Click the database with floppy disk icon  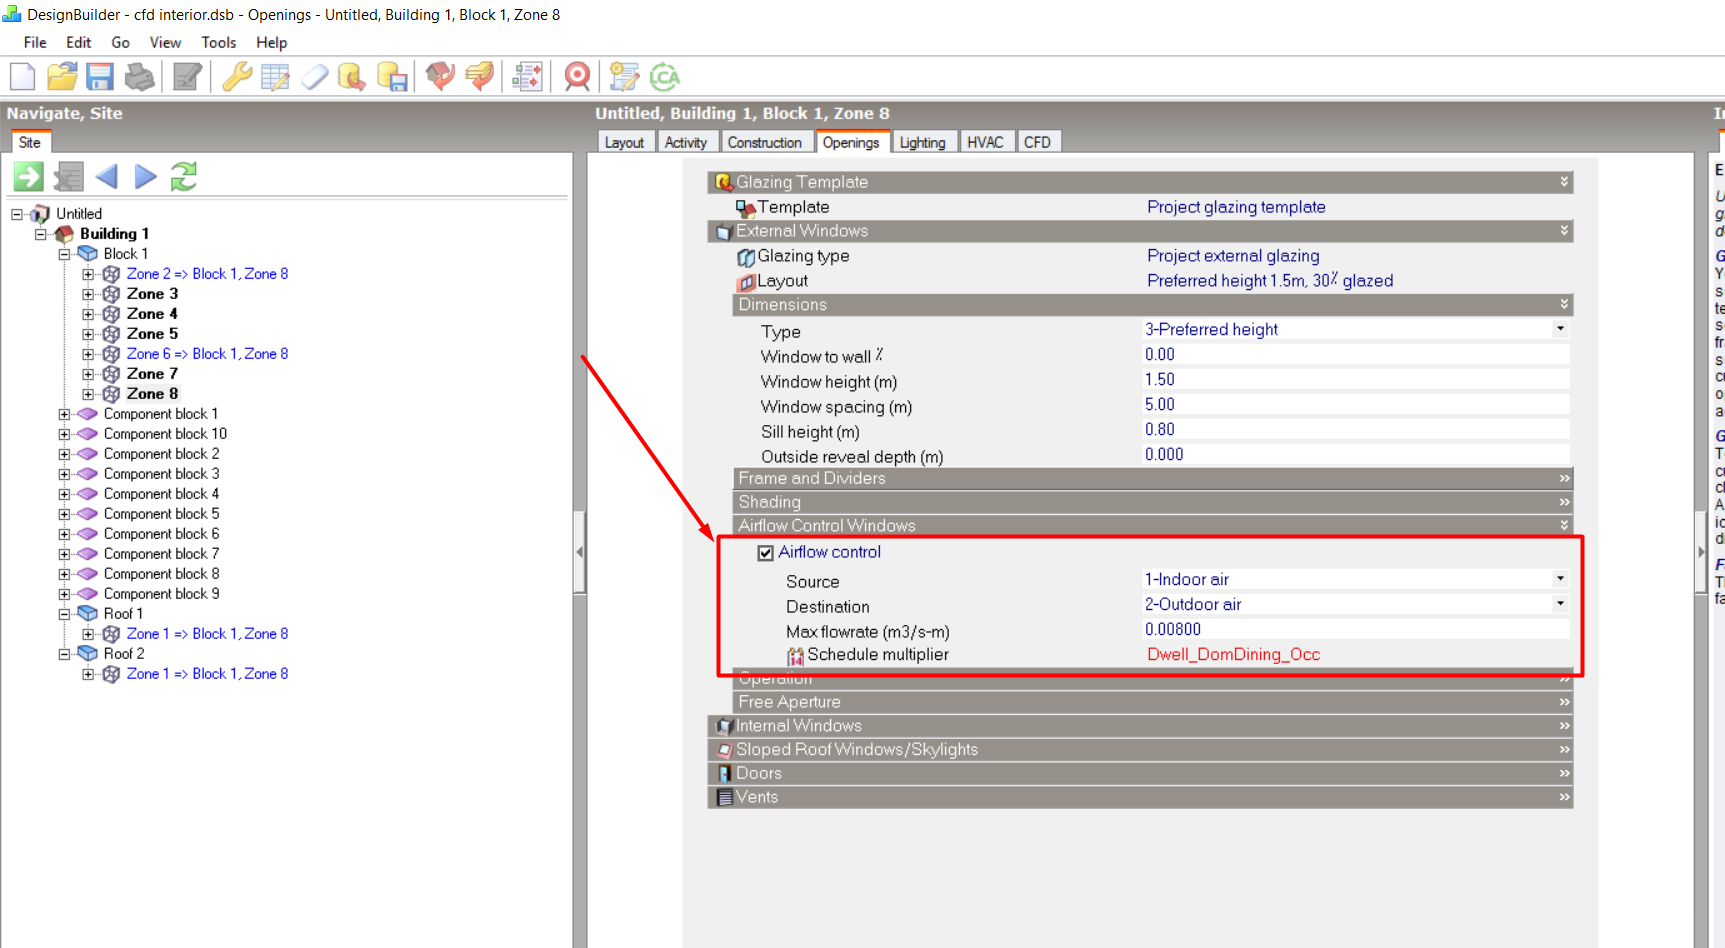point(392,77)
